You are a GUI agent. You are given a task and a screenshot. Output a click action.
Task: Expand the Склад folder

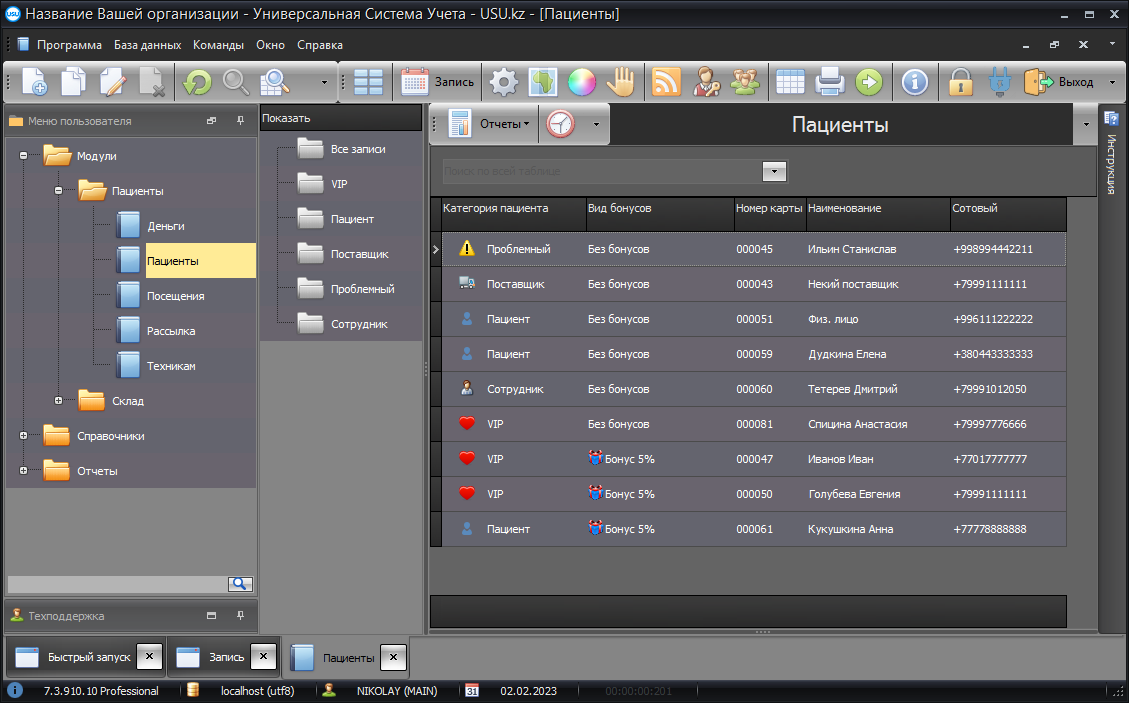click(x=58, y=401)
